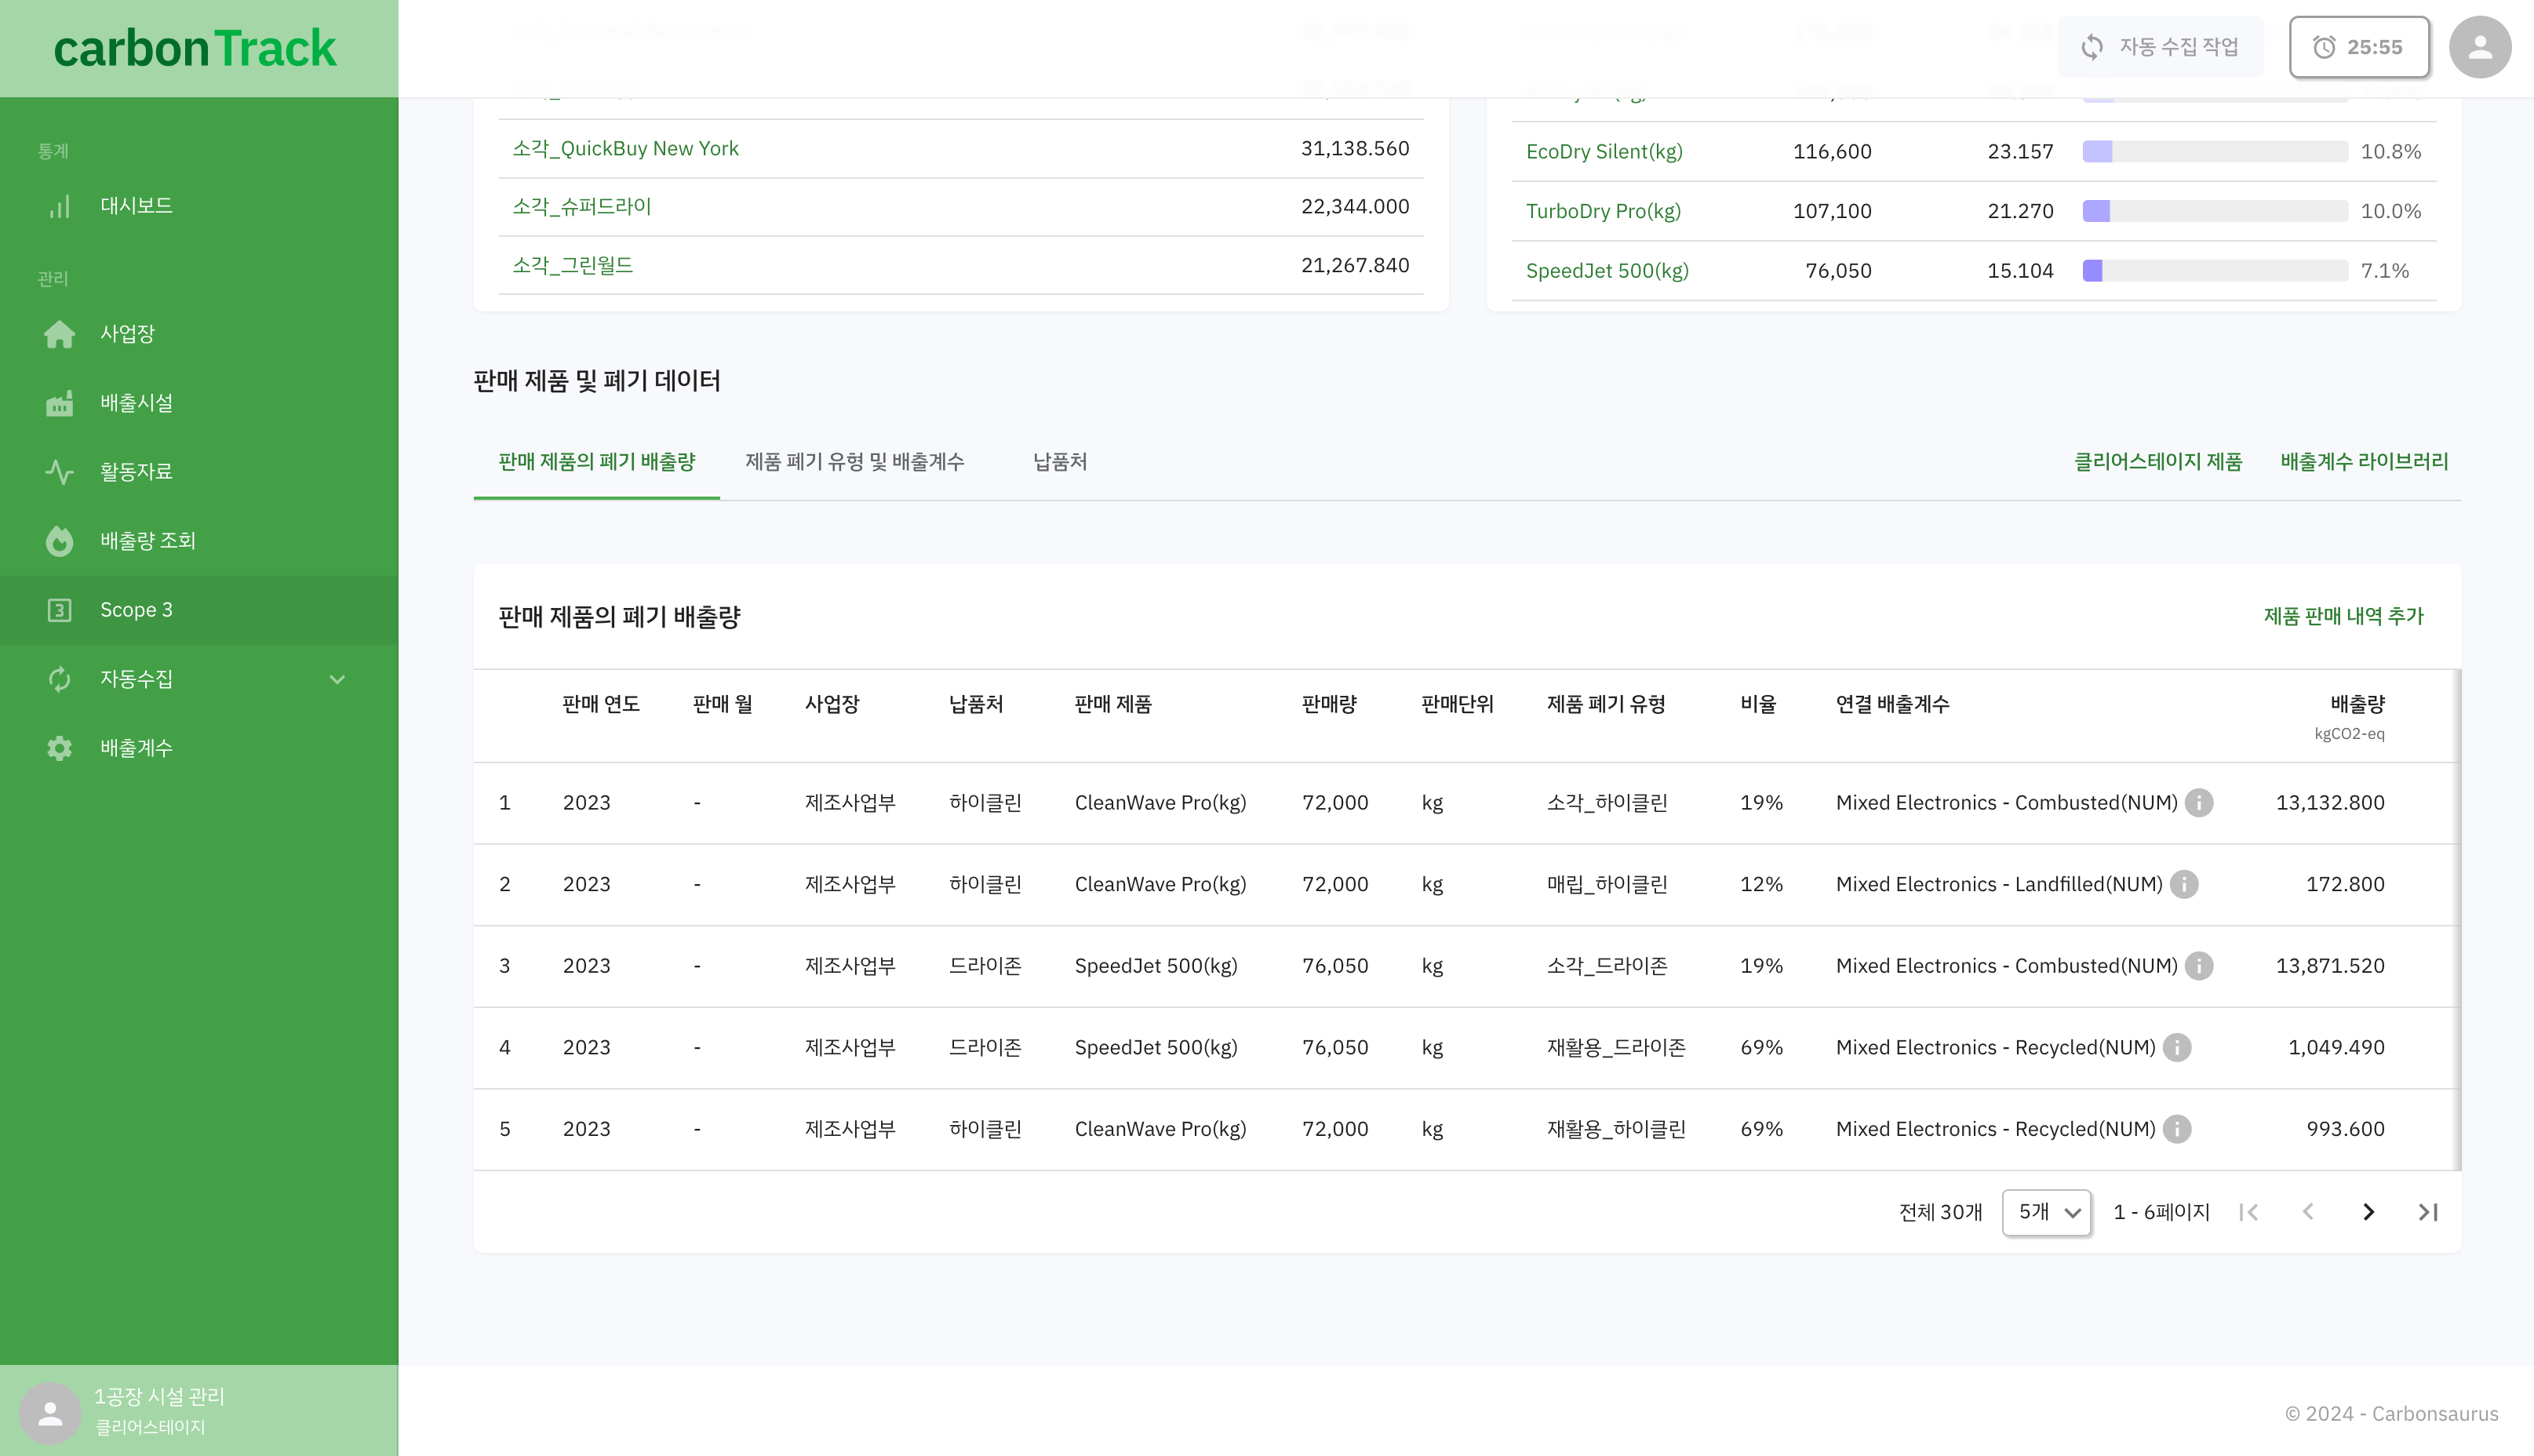Switch to the 판매 제품의 폐기 배출량 tab

(x=597, y=462)
